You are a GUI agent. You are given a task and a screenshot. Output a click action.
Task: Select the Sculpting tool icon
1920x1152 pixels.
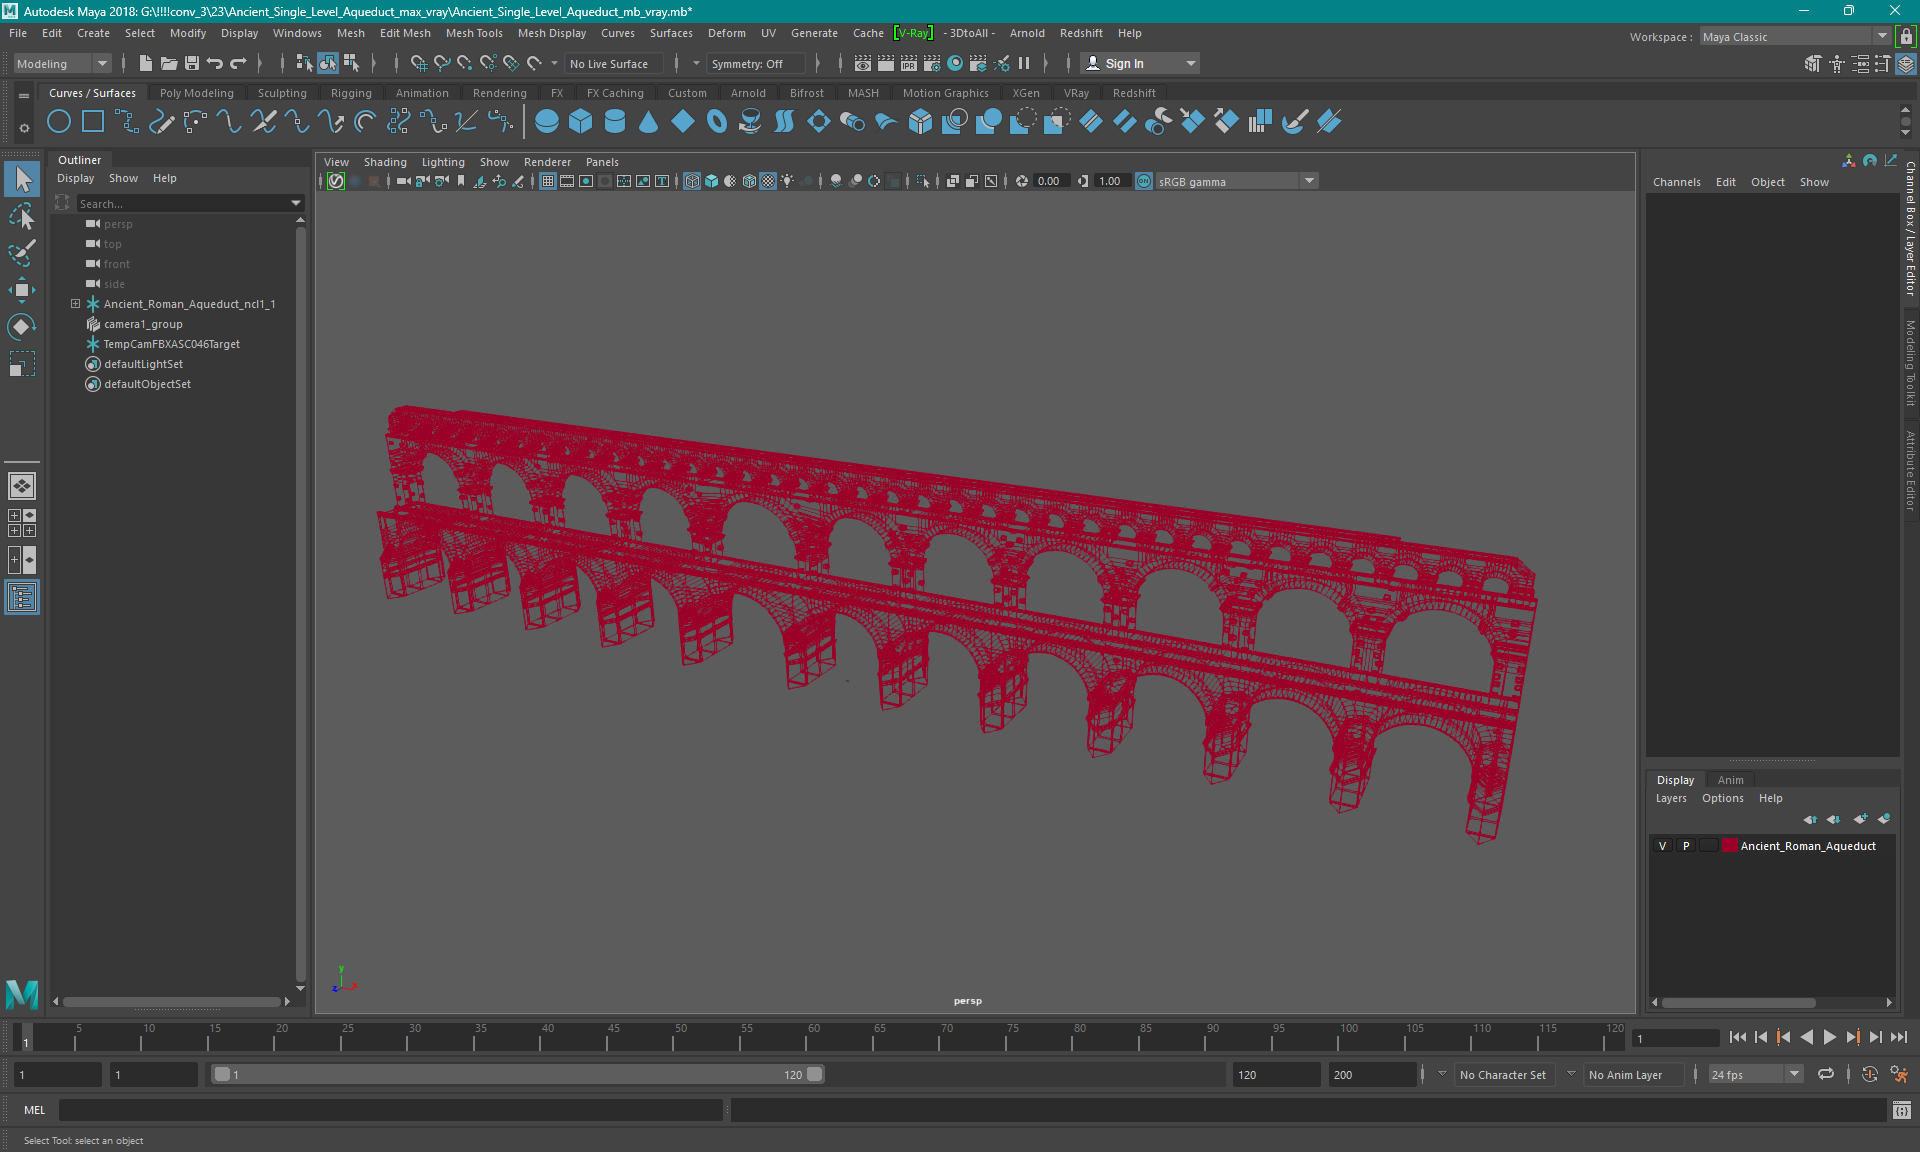click(280, 92)
